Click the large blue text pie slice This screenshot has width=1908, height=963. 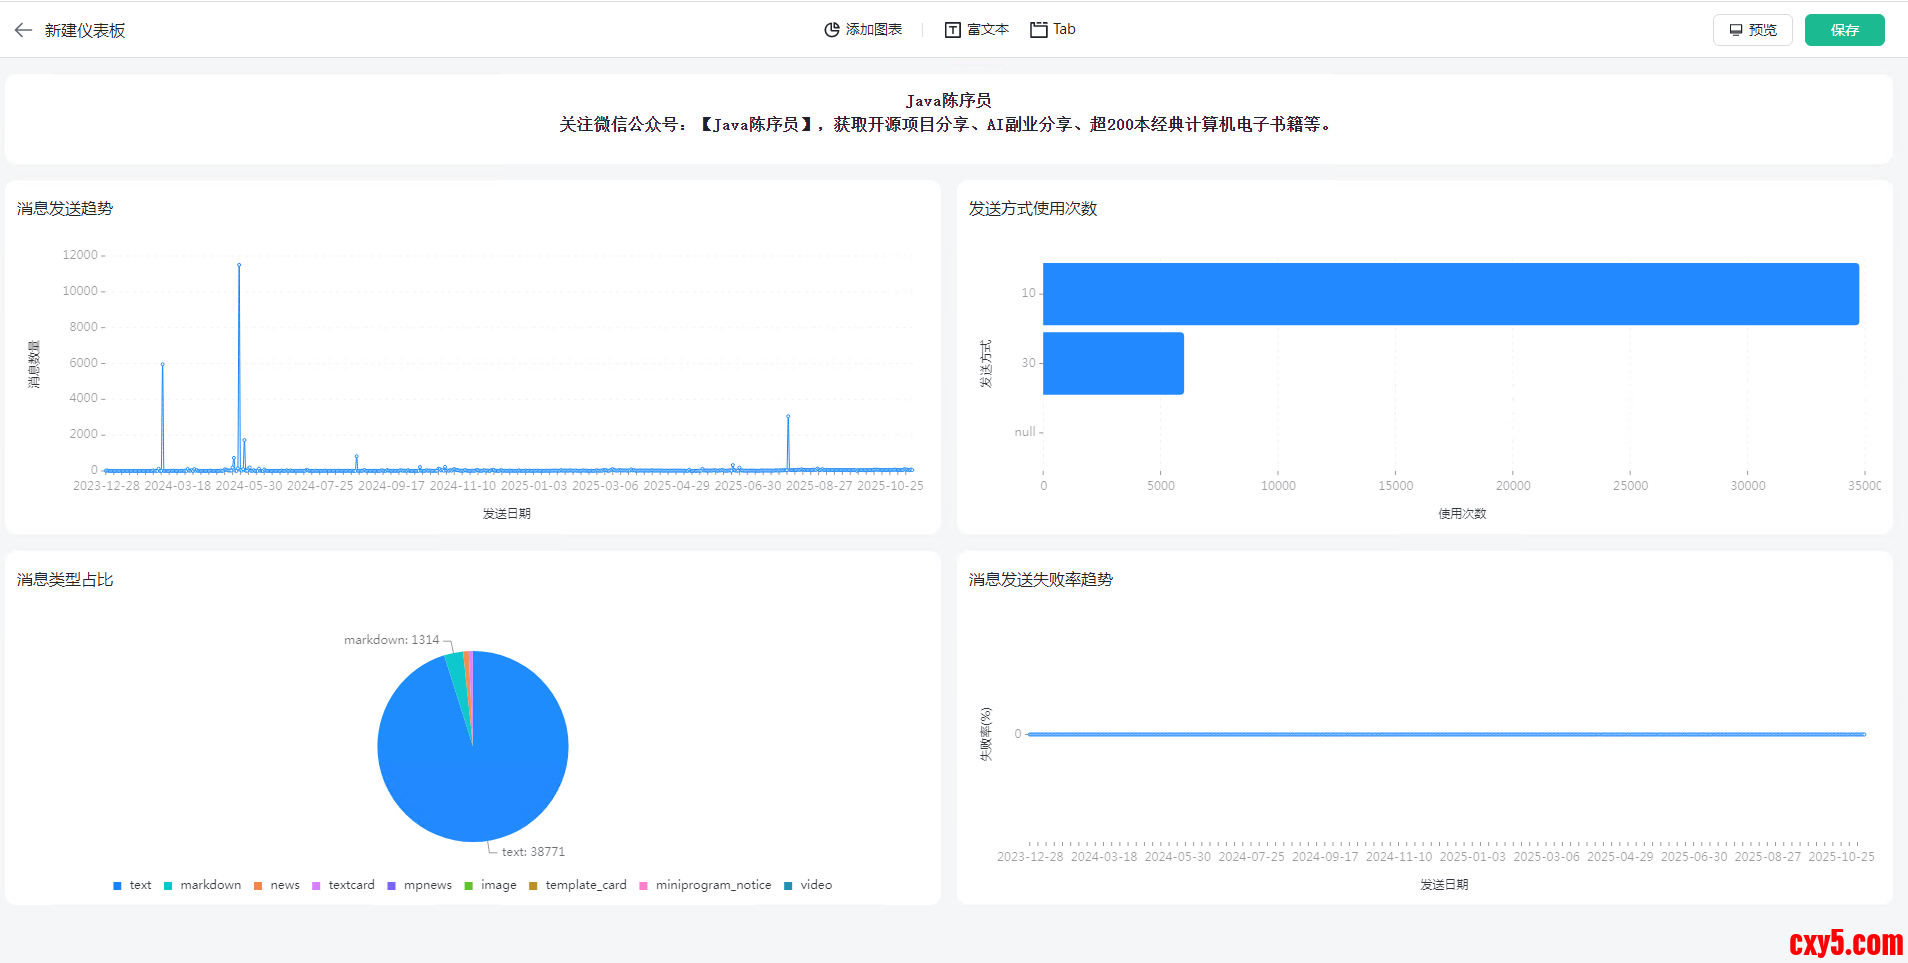click(480, 770)
